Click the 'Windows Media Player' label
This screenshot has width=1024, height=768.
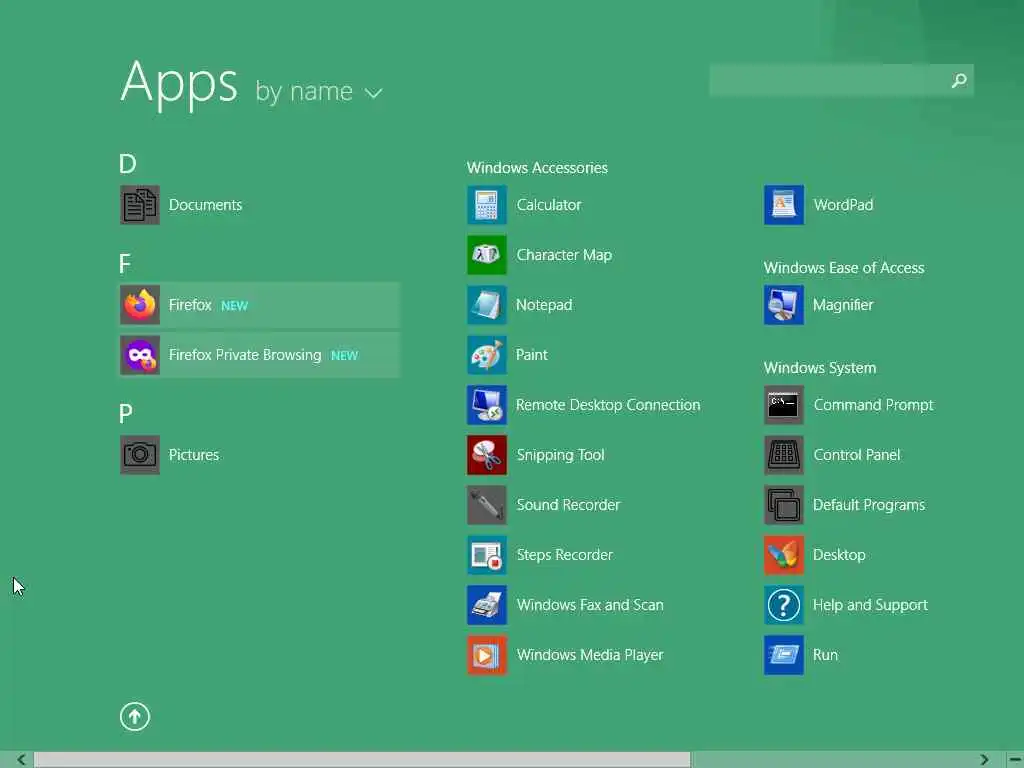click(590, 655)
